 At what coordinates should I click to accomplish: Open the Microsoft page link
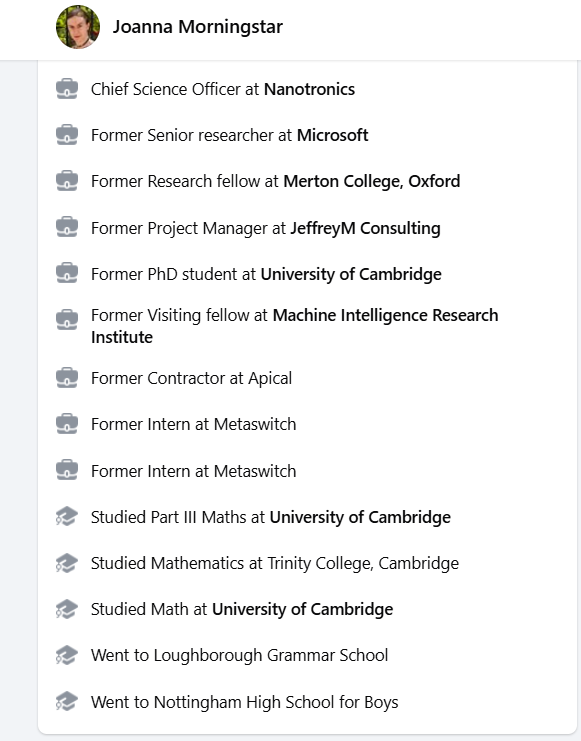point(332,135)
